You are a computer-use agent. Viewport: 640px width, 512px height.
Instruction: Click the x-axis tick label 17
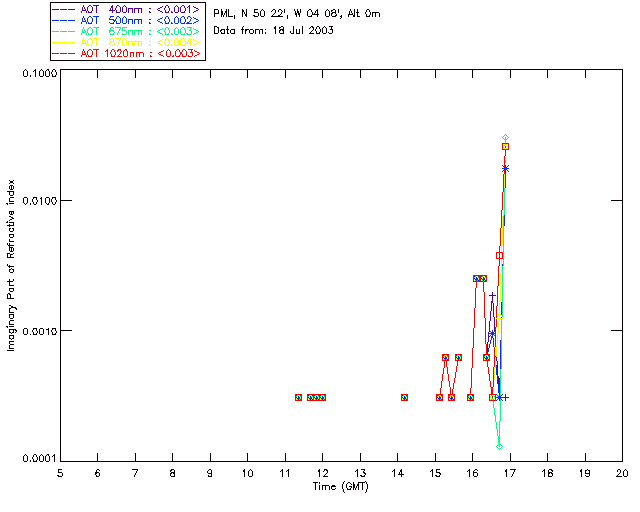[x=510, y=473]
